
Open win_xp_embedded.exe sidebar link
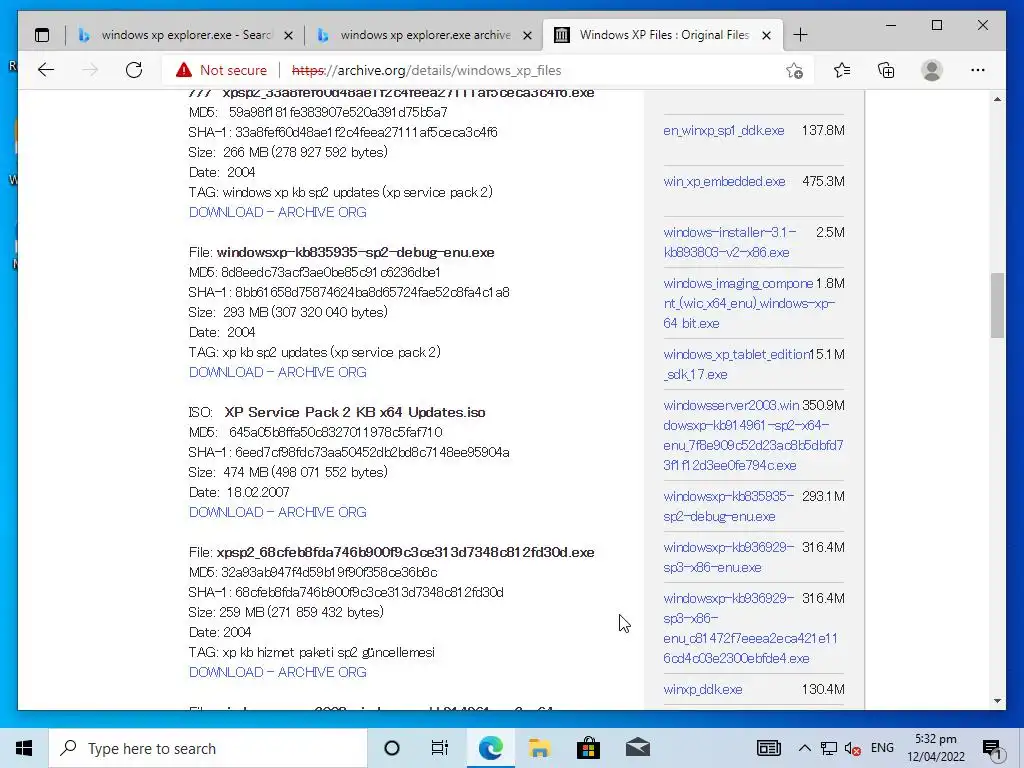tap(724, 182)
